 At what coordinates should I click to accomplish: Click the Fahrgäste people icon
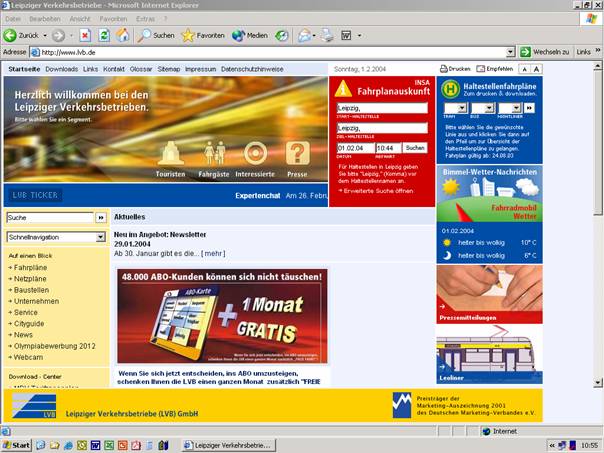(214, 153)
